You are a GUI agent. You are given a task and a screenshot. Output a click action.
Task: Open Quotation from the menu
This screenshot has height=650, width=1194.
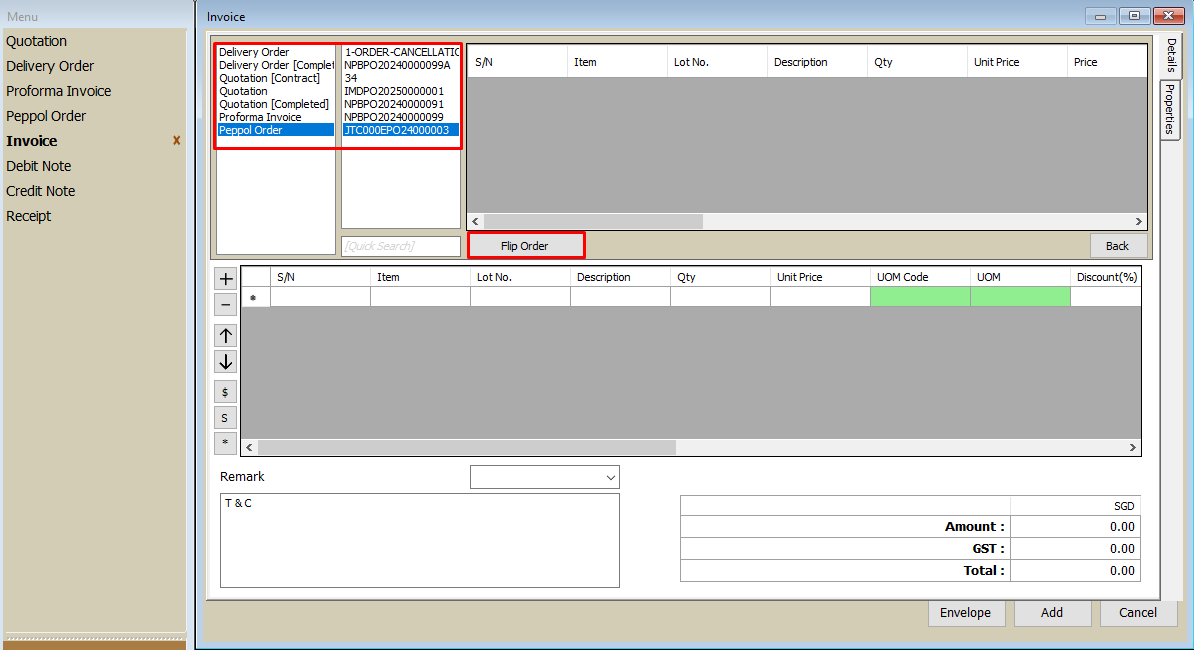37,41
